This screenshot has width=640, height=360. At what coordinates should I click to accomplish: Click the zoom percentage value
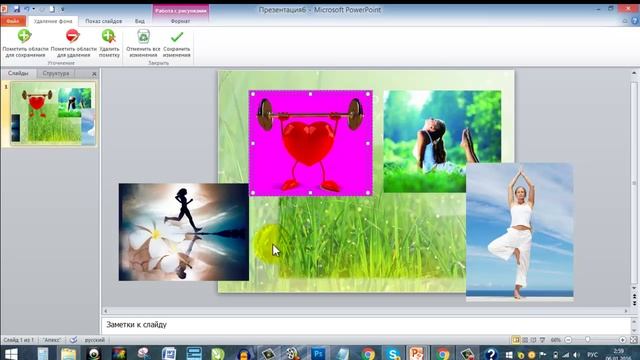point(556,340)
